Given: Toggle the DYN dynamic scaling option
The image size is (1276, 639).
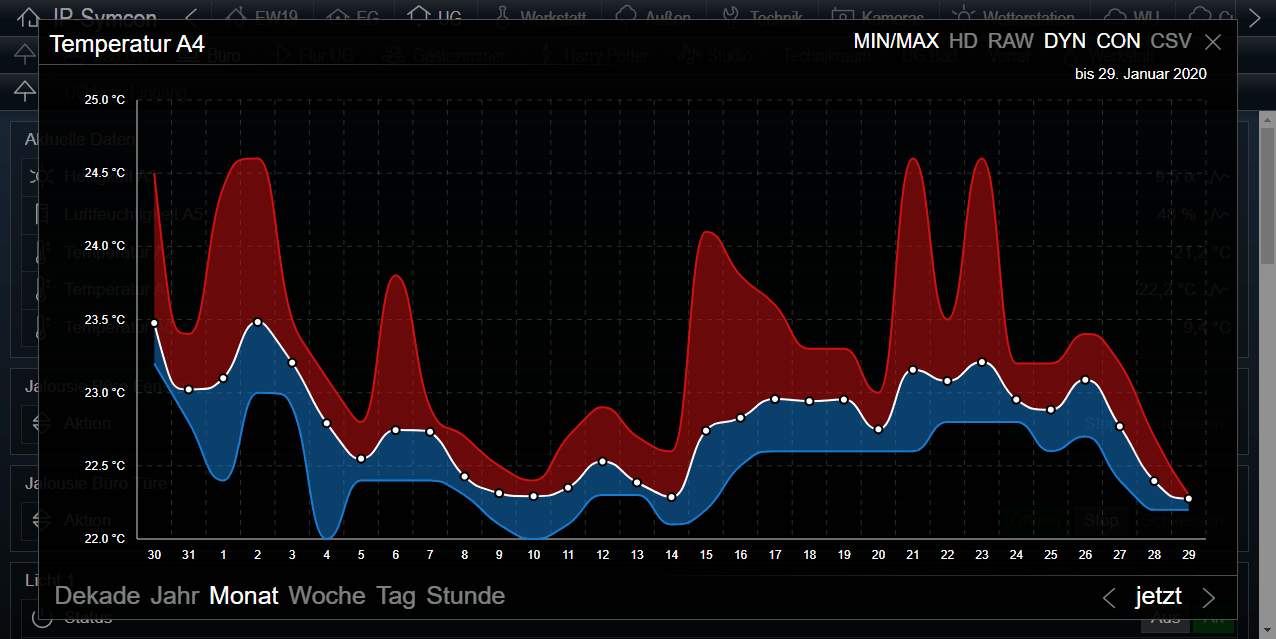Looking at the screenshot, I should 1064,41.
